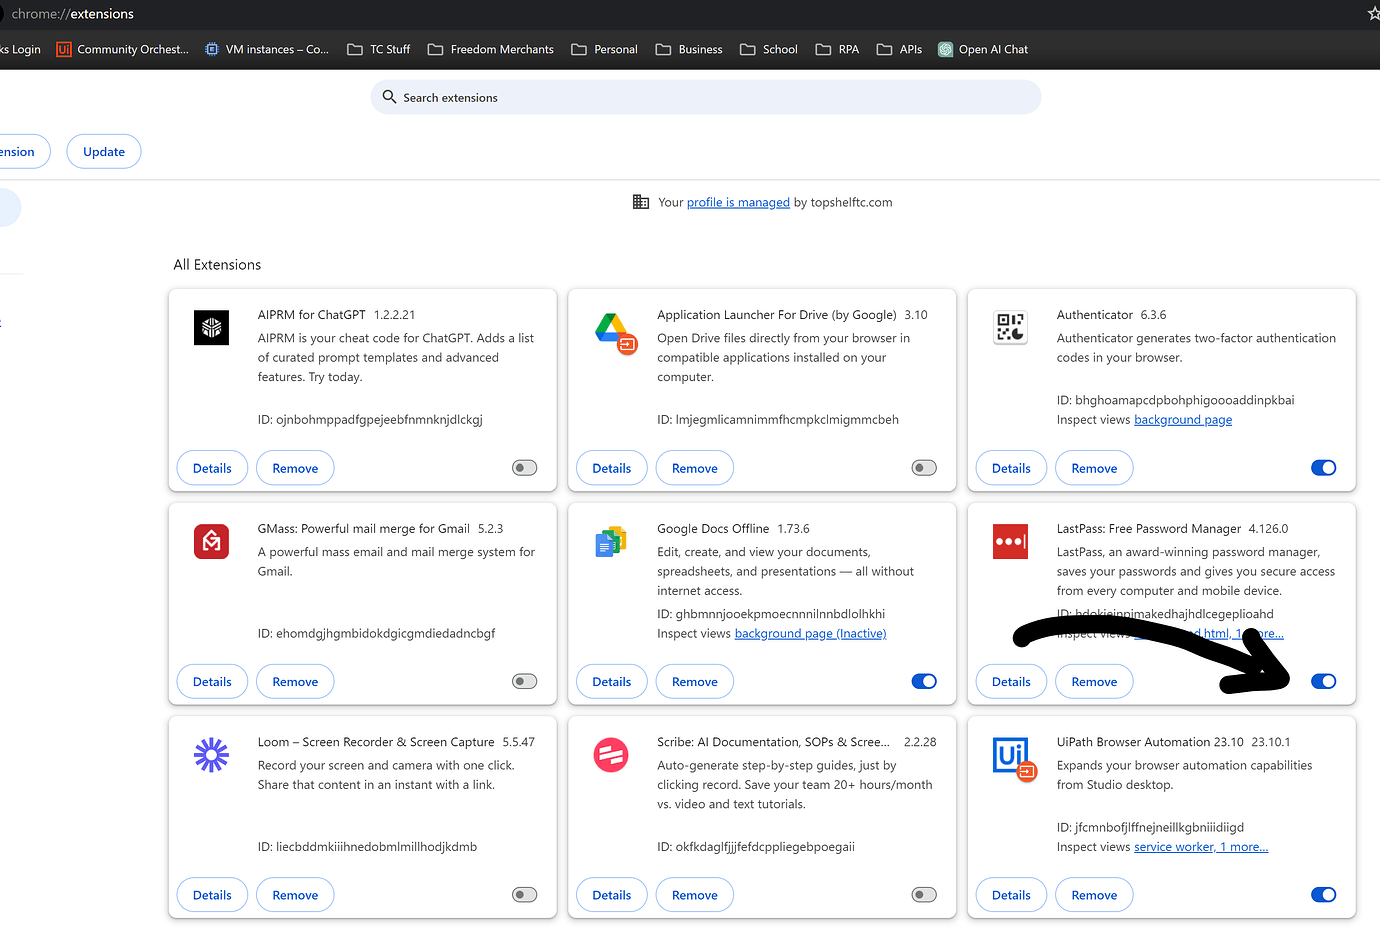Click the Authenticator QR-code icon

click(1010, 328)
